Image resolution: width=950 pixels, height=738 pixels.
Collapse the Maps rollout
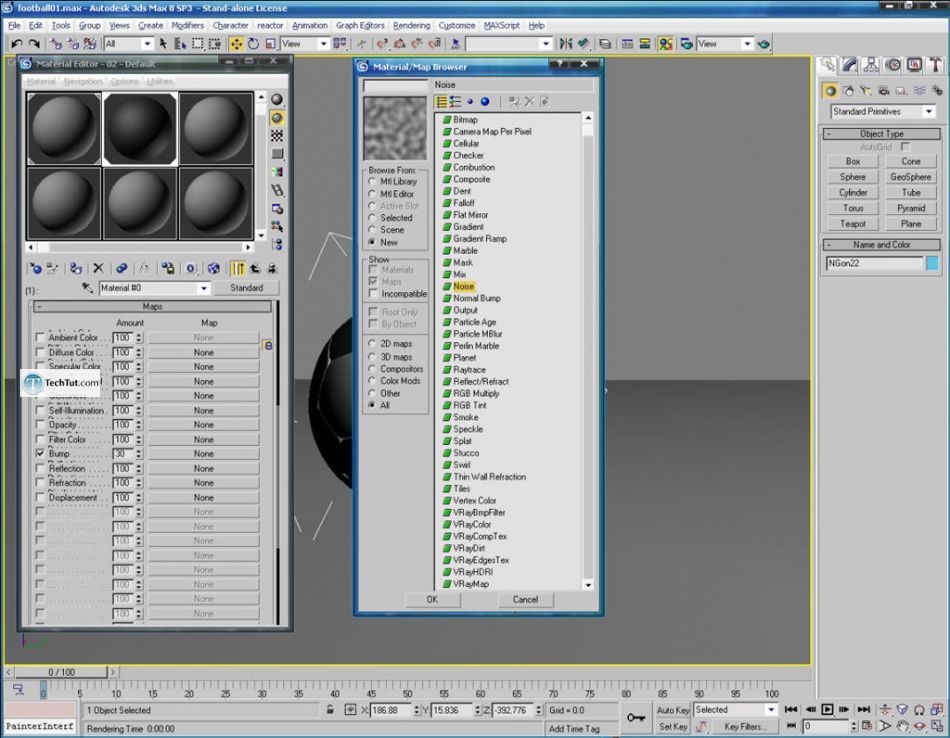[x=152, y=307]
